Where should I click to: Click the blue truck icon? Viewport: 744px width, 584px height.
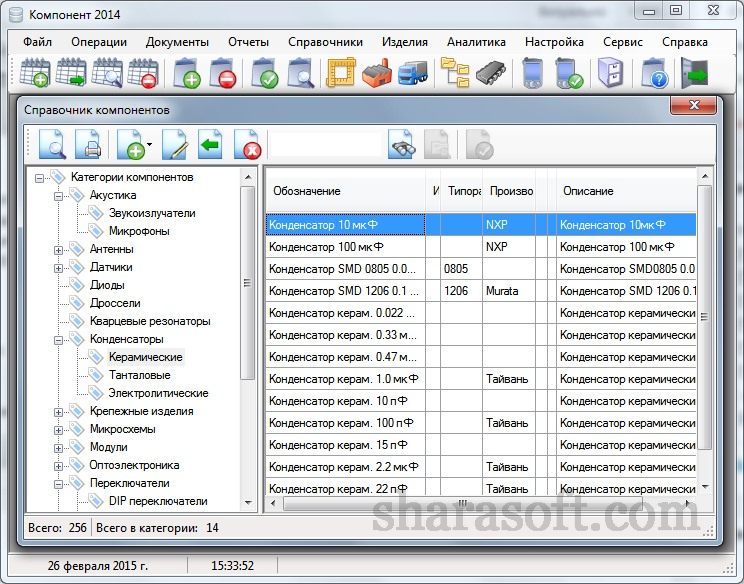(413, 73)
